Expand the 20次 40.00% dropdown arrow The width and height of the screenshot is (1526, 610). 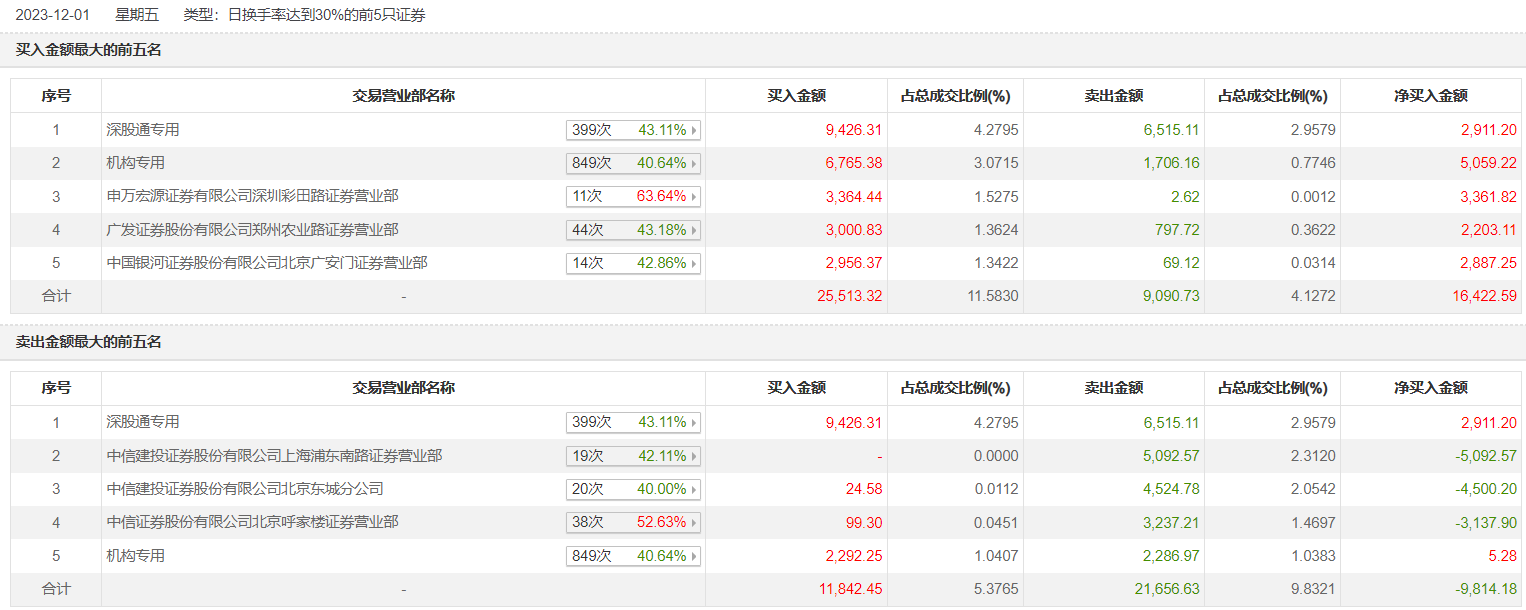[x=694, y=490]
